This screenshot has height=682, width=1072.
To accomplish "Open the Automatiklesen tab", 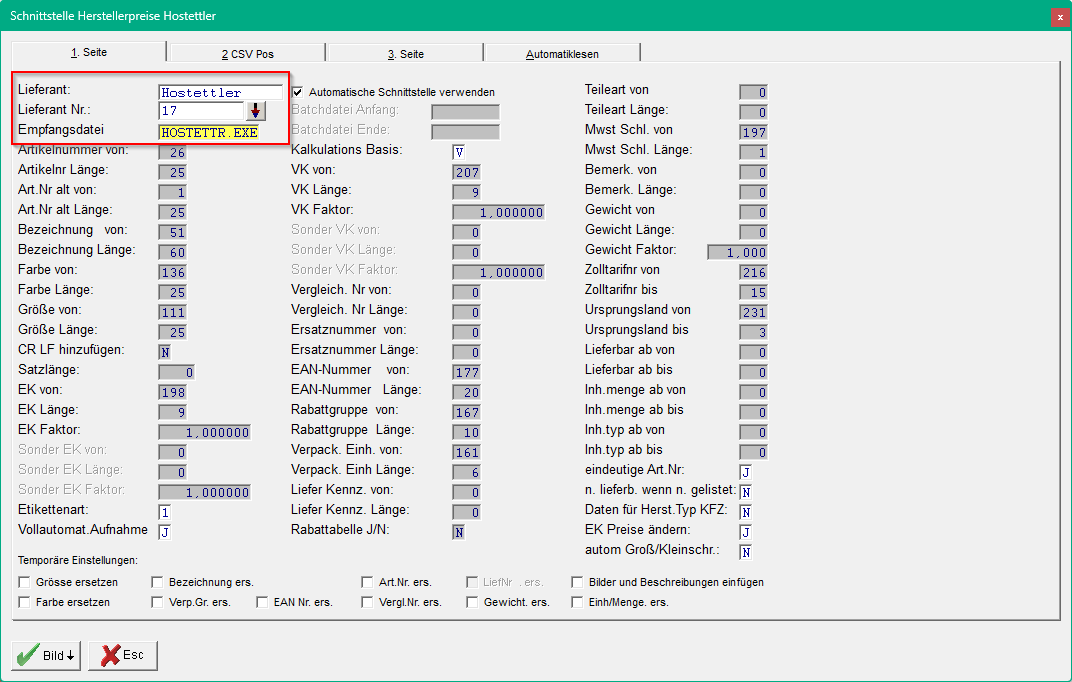I will 561,52.
